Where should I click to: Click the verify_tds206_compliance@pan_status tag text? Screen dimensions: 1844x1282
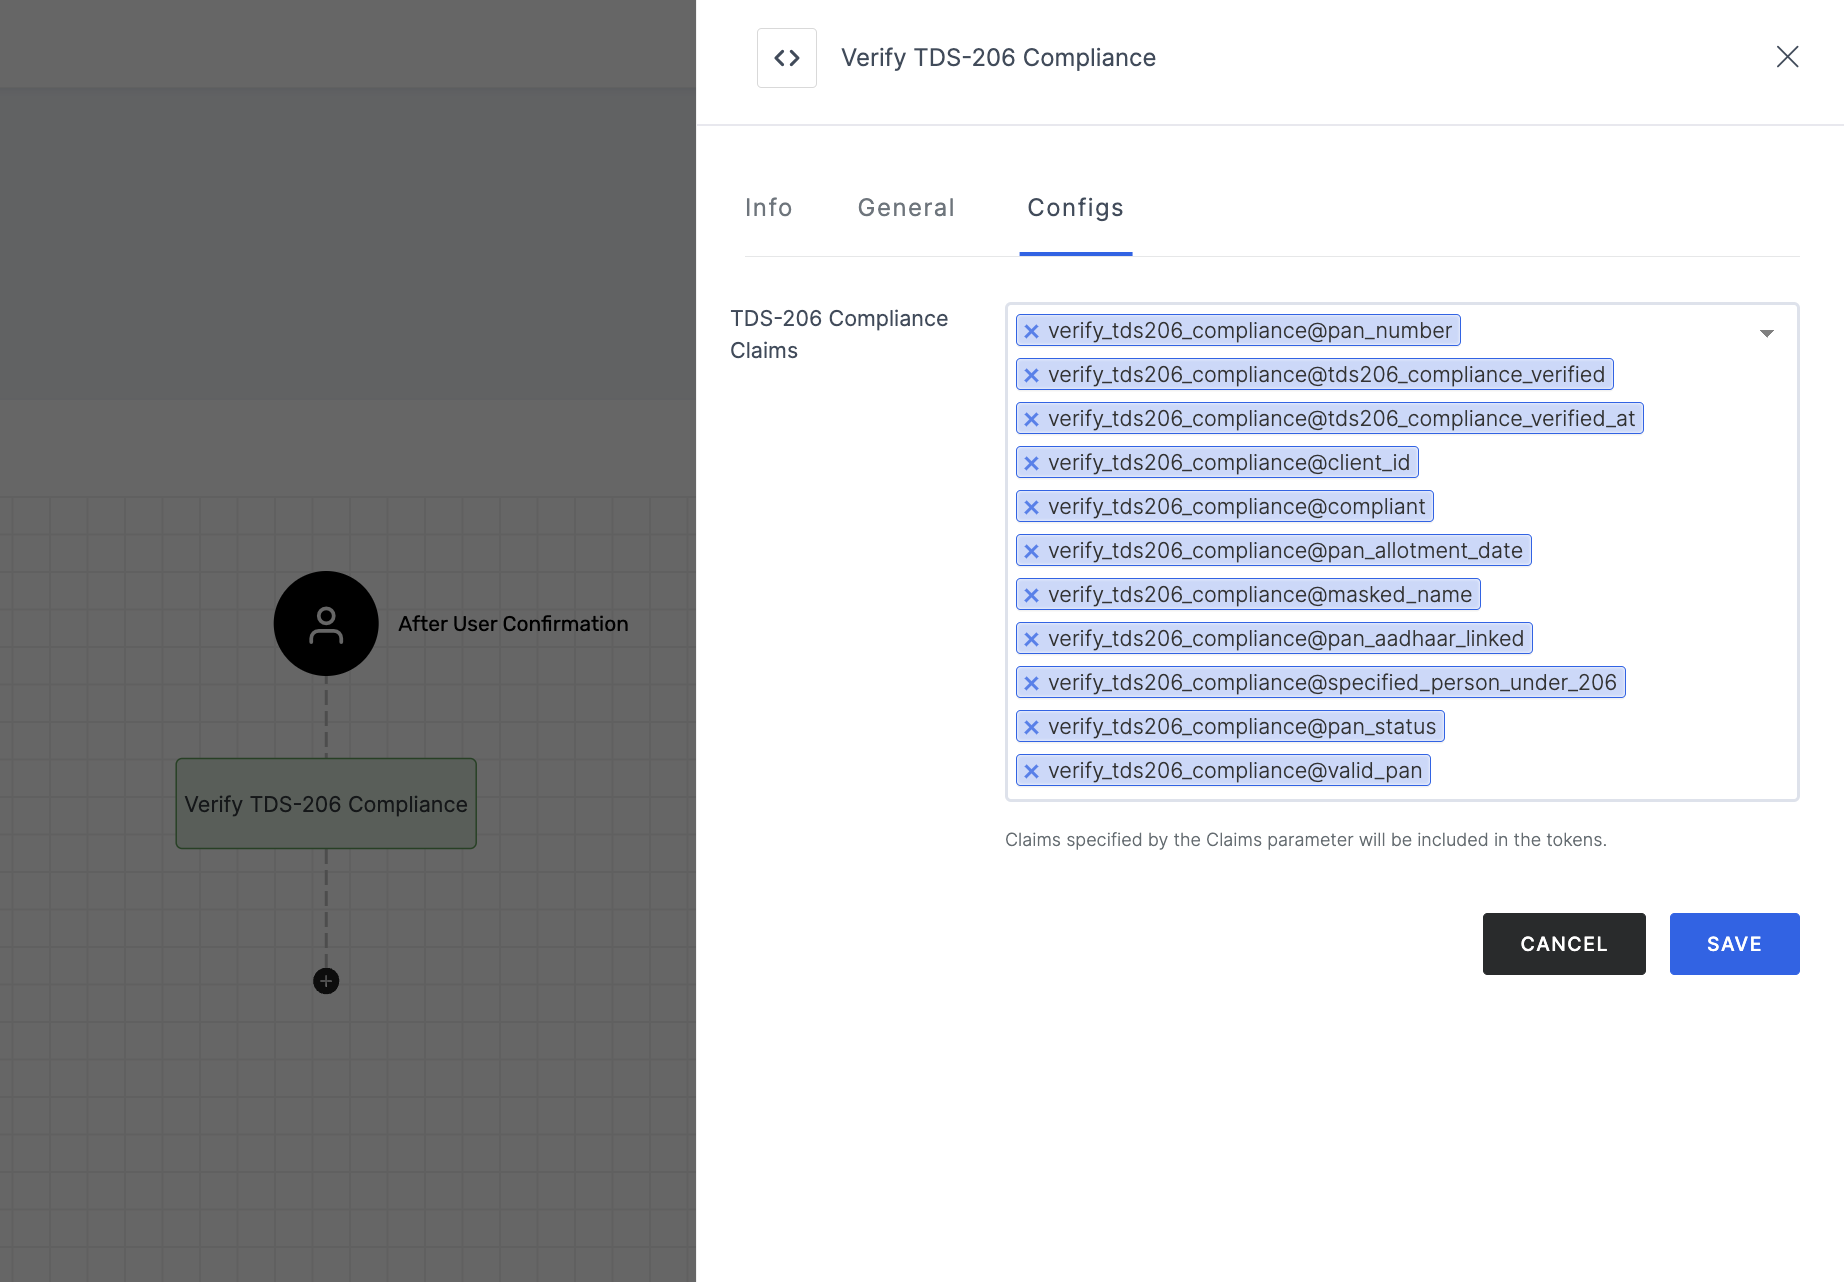point(1242,727)
